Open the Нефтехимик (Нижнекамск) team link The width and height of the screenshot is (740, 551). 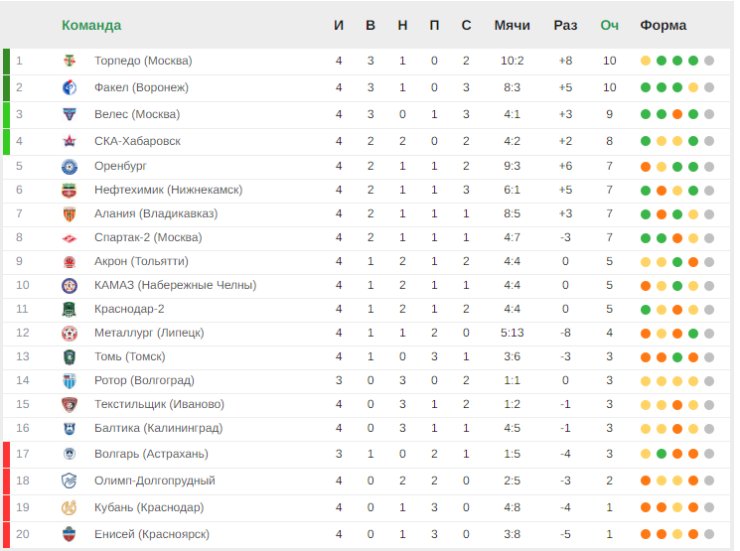tap(168, 190)
